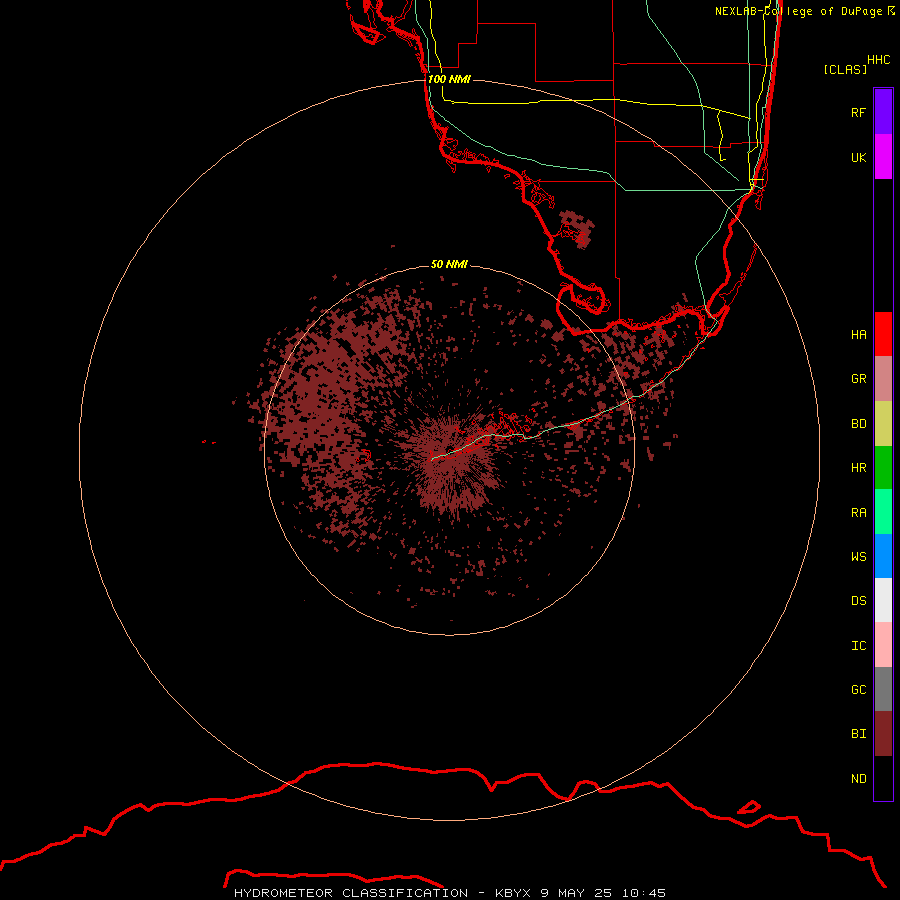Click the 100 NMI range ring label
The height and width of the screenshot is (900, 900).
coord(449,79)
